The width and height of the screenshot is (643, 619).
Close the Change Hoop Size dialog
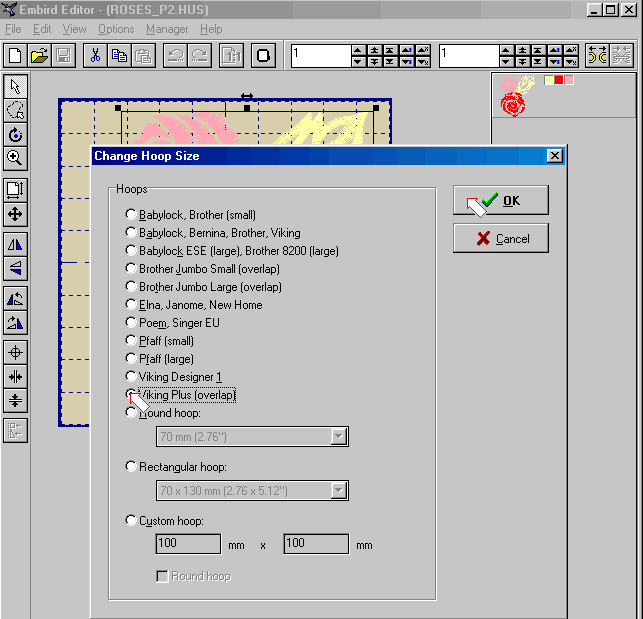tap(555, 156)
